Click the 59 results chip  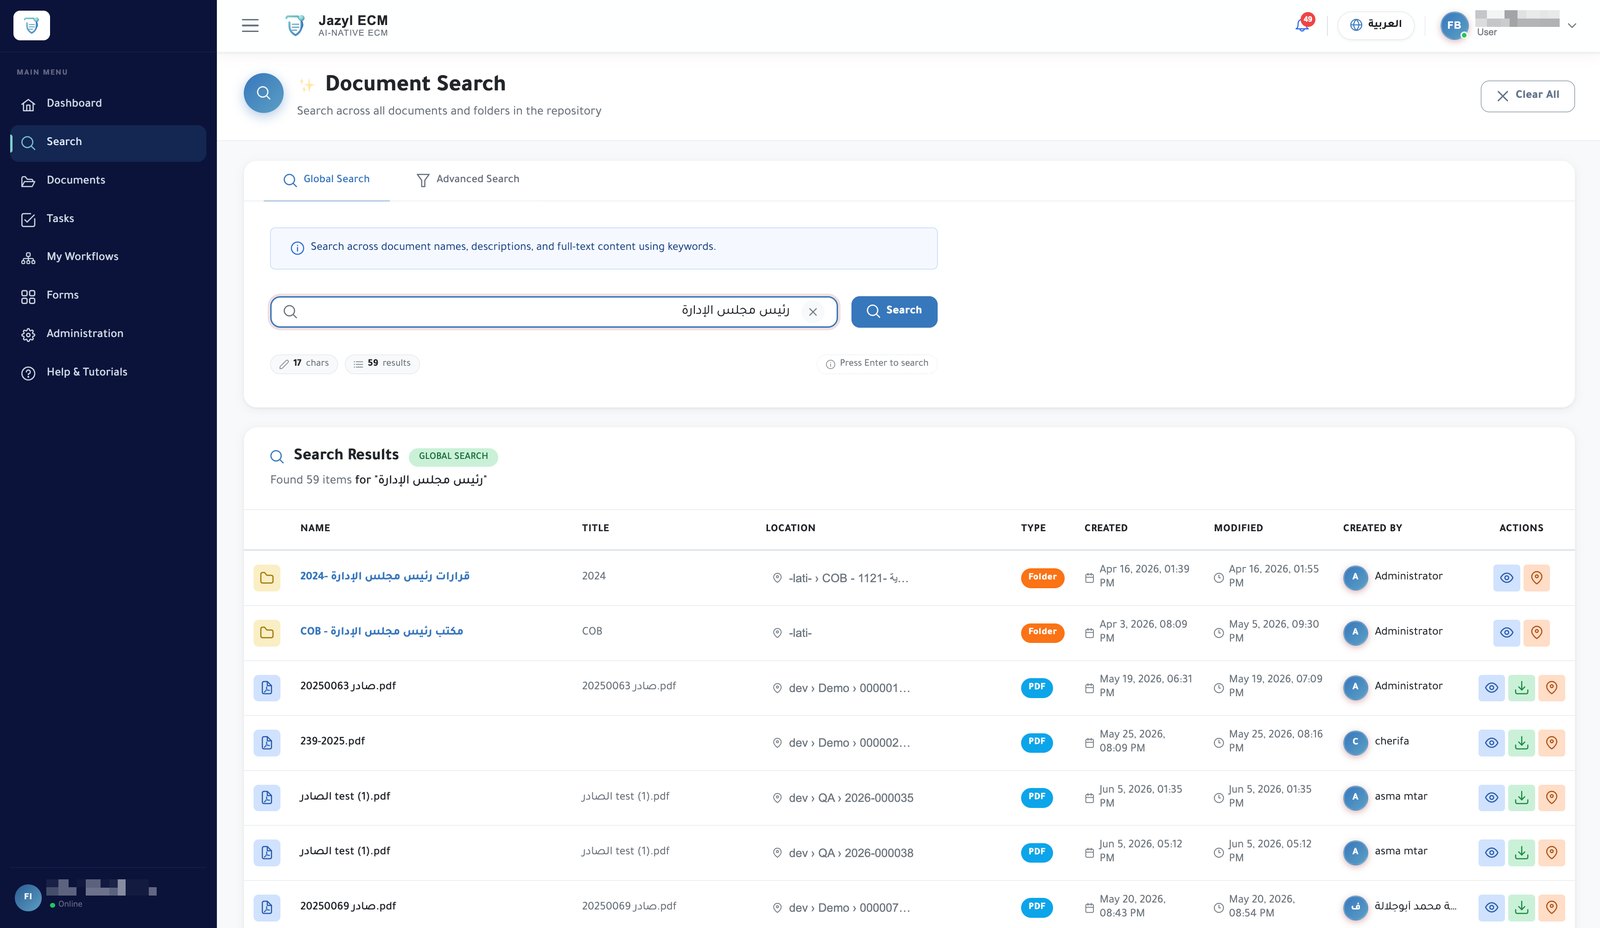tap(382, 364)
